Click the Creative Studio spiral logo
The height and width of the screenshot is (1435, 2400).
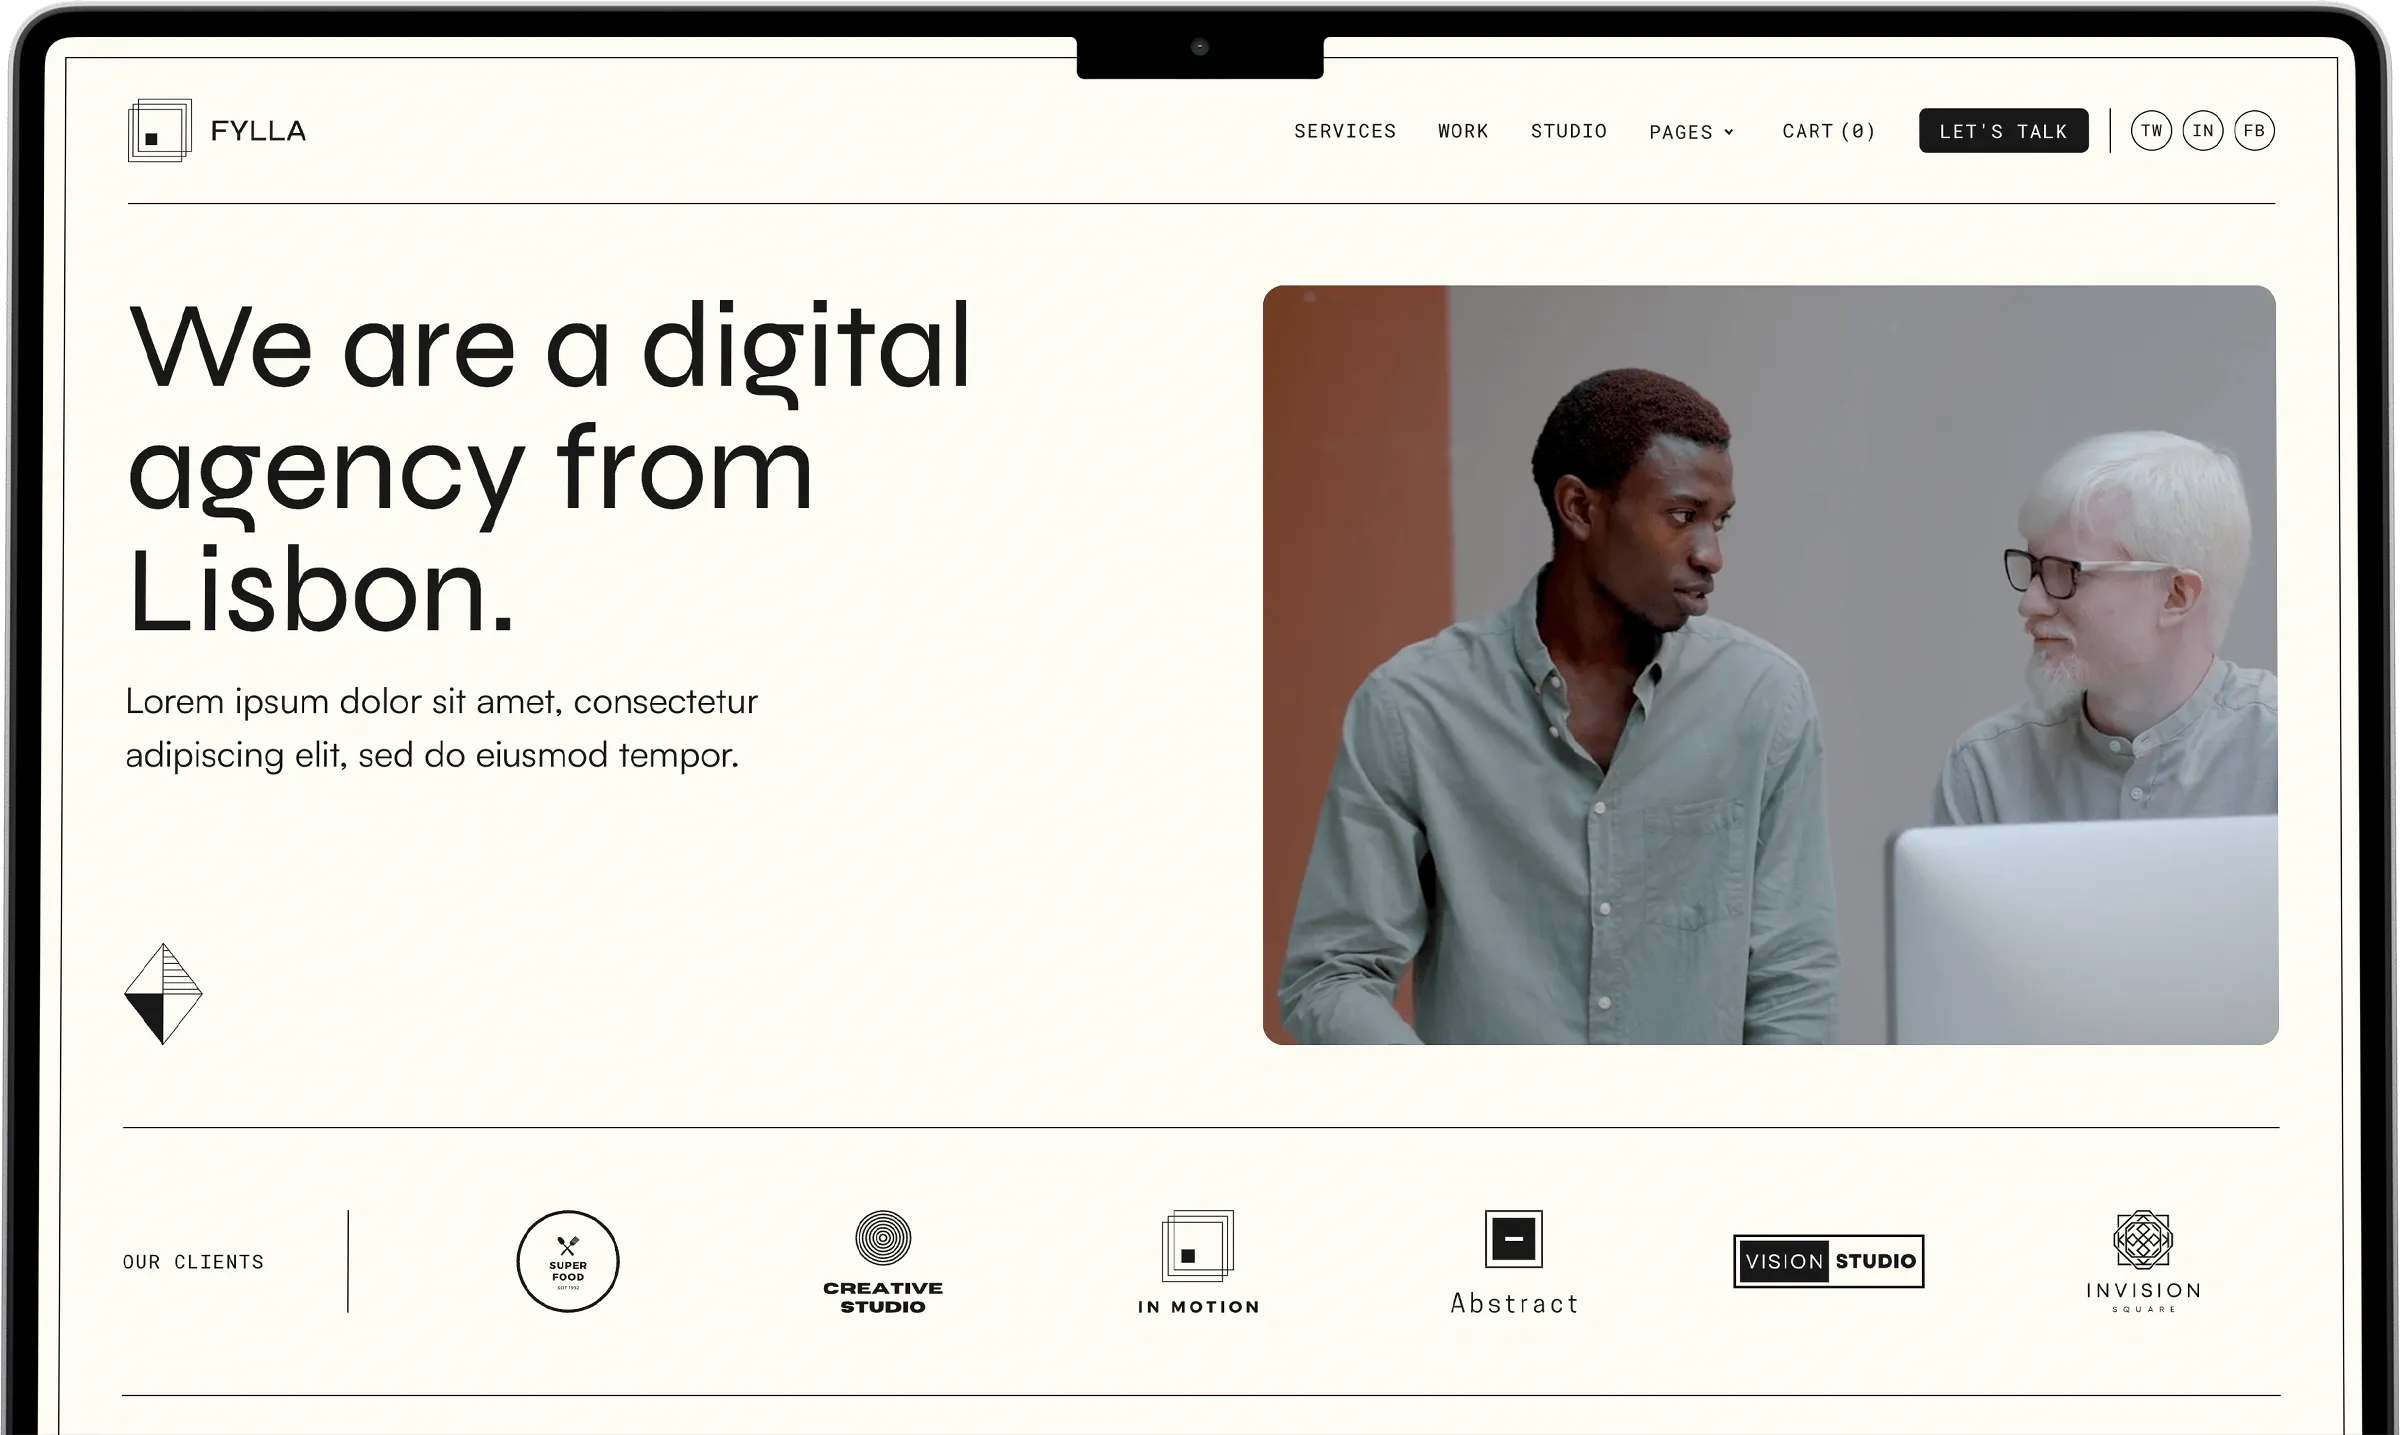(x=883, y=1238)
